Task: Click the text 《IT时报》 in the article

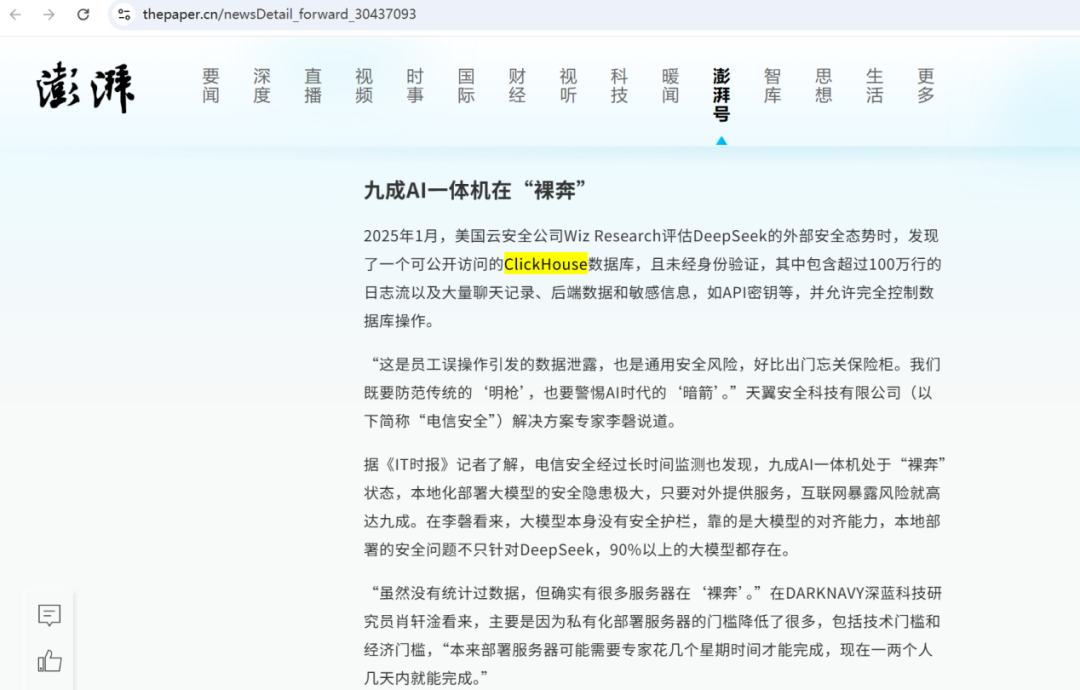Action: pyautogui.click(x=417, y=465)
